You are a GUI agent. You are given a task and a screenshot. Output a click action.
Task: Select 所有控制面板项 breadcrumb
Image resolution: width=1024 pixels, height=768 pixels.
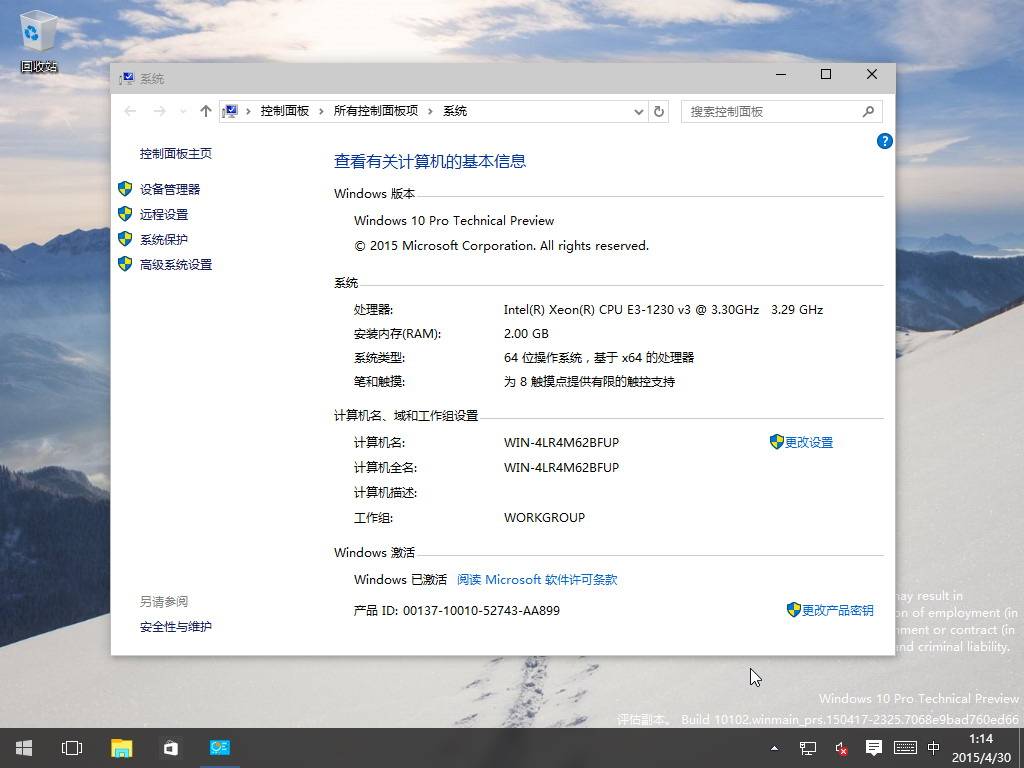pos(376,111)
